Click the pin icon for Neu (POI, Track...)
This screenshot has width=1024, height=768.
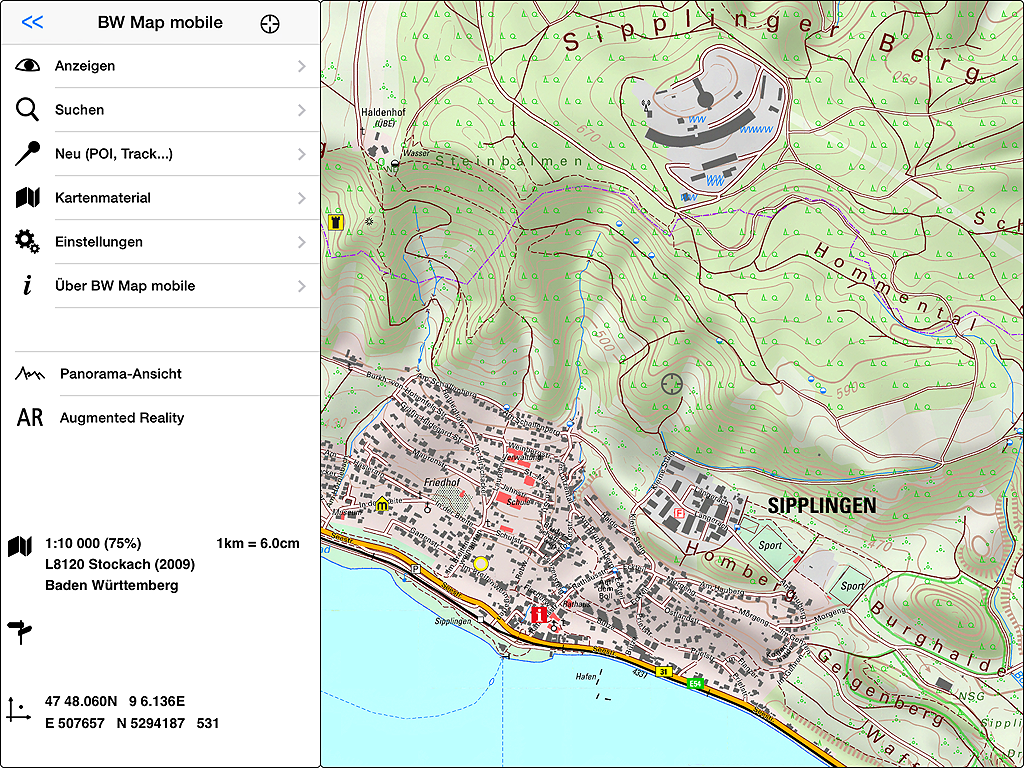pos(27,154)
